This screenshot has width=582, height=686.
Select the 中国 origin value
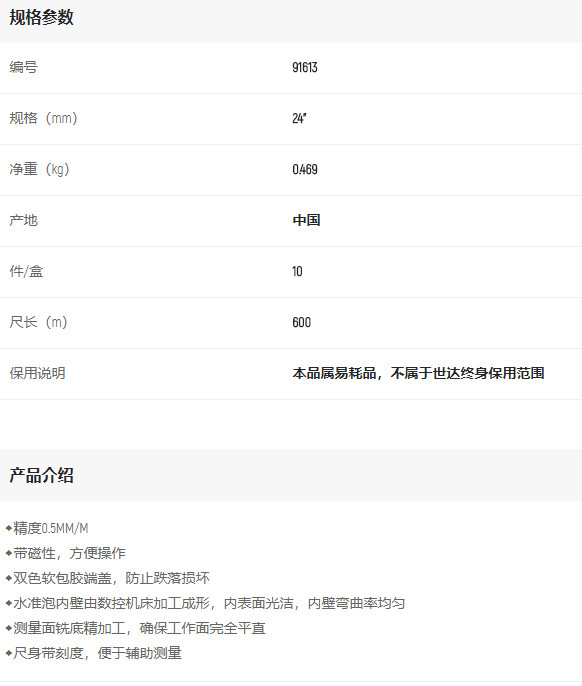point(306,220)
